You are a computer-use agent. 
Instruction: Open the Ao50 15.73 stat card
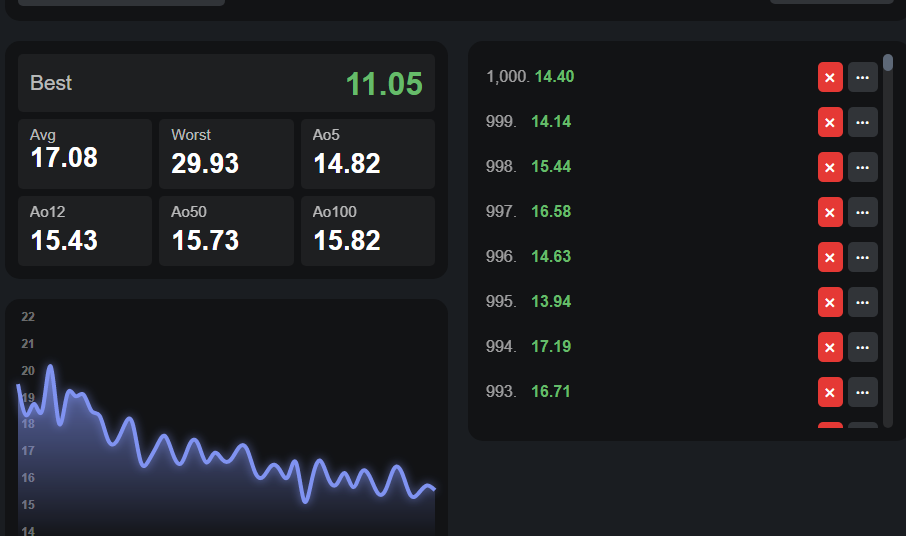[x=226, y=231]
